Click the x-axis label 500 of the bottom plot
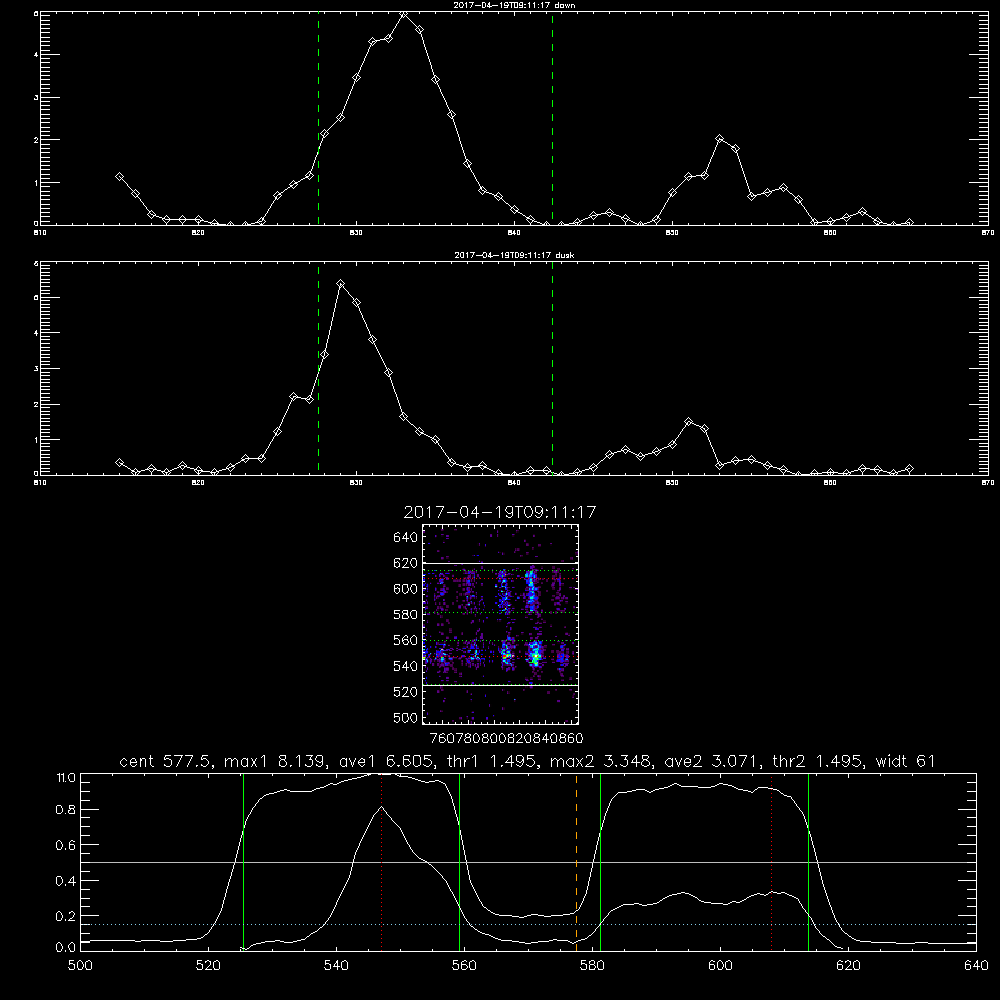Image resolution: width=1000 pixels, height=1000 pixels. [x=80, y=965]
